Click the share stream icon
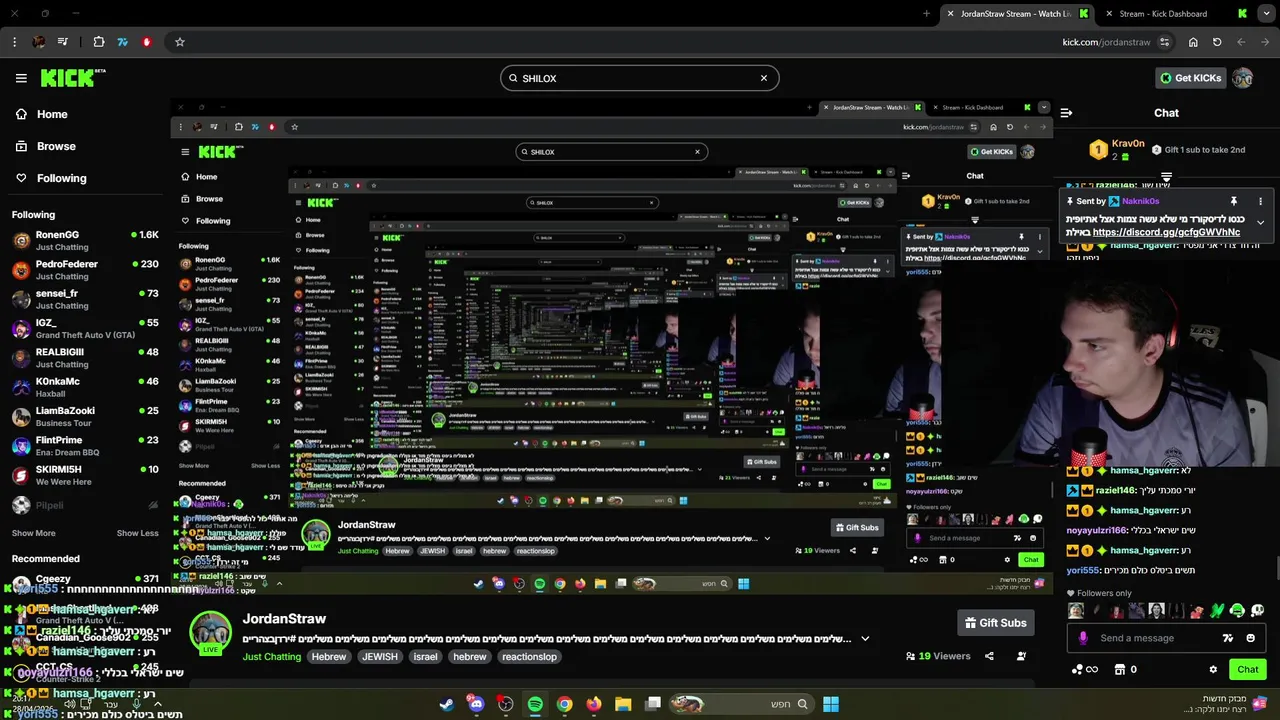Image resolution: width=1280 pixels, height=720 pixels. point(989,656)
